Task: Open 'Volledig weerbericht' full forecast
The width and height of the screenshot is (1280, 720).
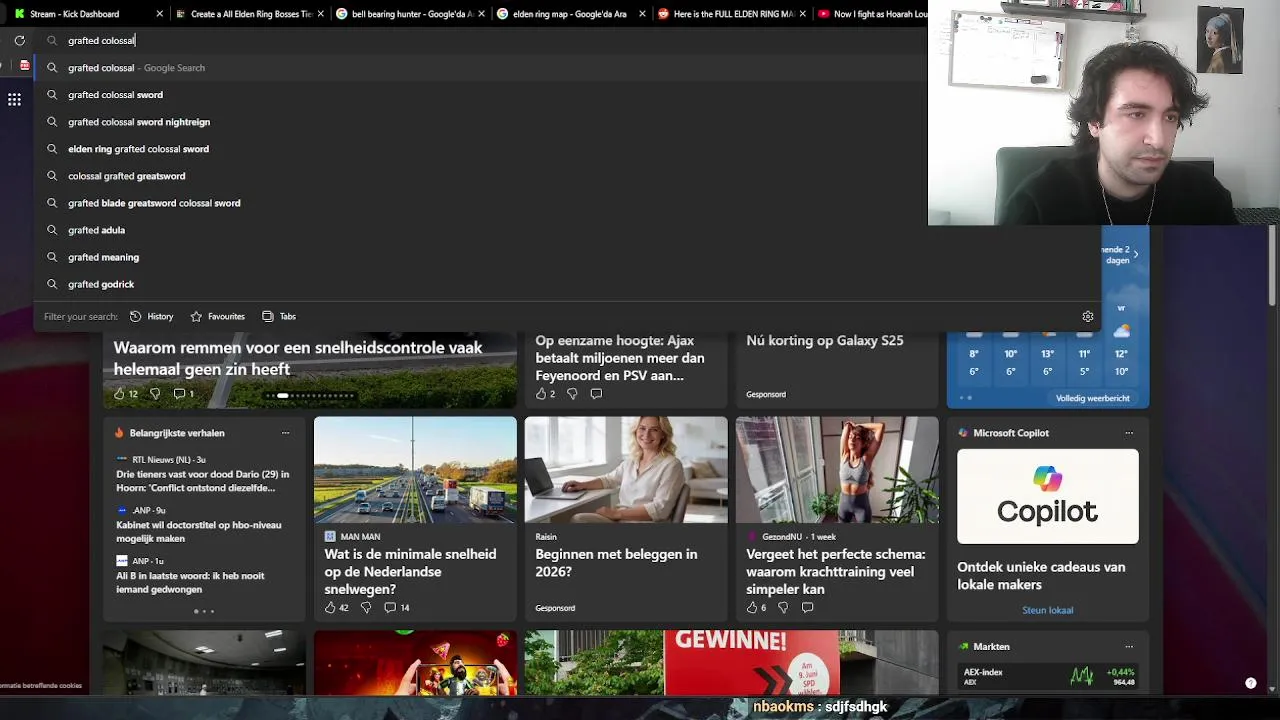Action: click(1093, 398)
